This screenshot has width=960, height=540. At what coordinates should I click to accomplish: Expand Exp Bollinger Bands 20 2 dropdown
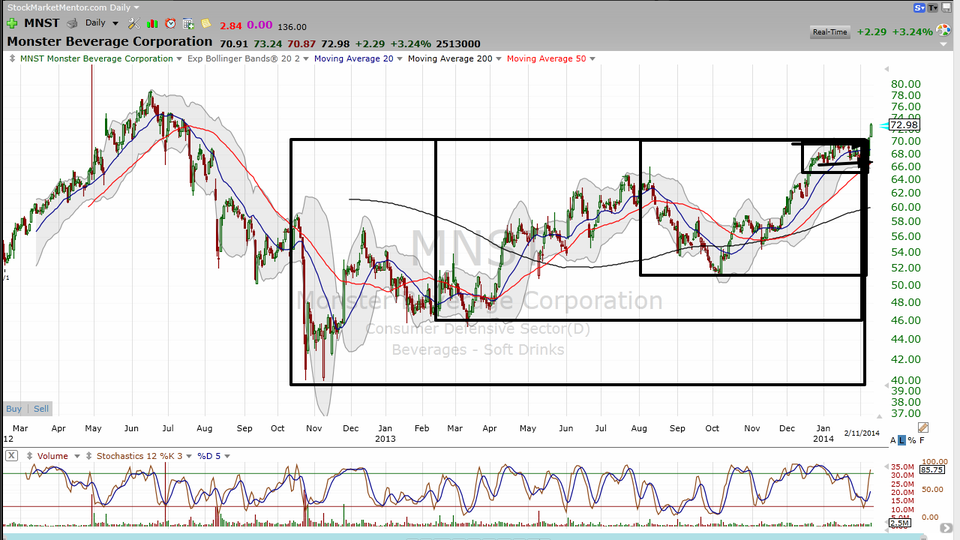click(306, 59)
